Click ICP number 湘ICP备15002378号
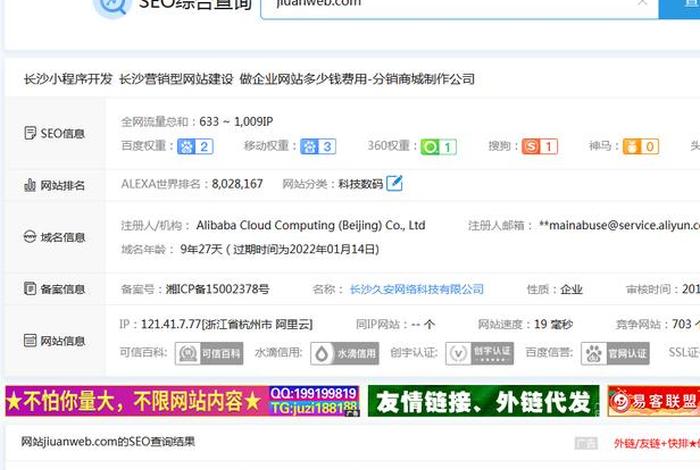Image resolution: width=700 pixels, height=470 pixels. click(x=217, y=289)
